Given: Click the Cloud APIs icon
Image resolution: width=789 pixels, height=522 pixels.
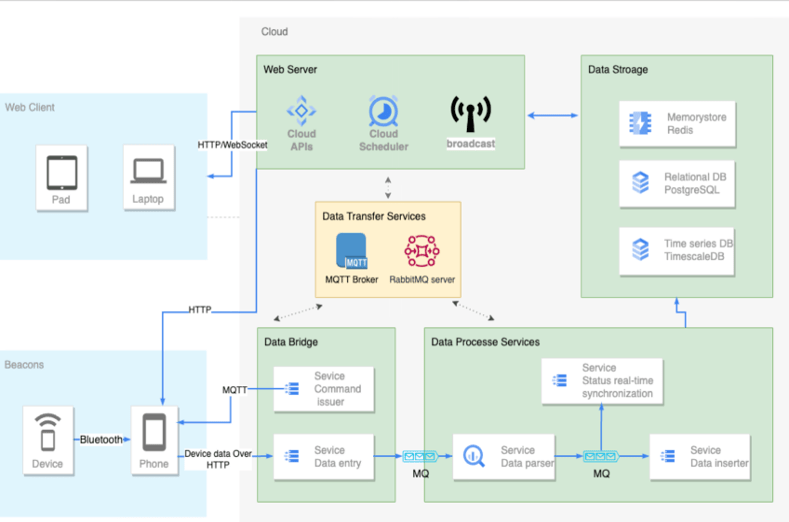Looking at the screenshot, I should [x=301, y=110].
